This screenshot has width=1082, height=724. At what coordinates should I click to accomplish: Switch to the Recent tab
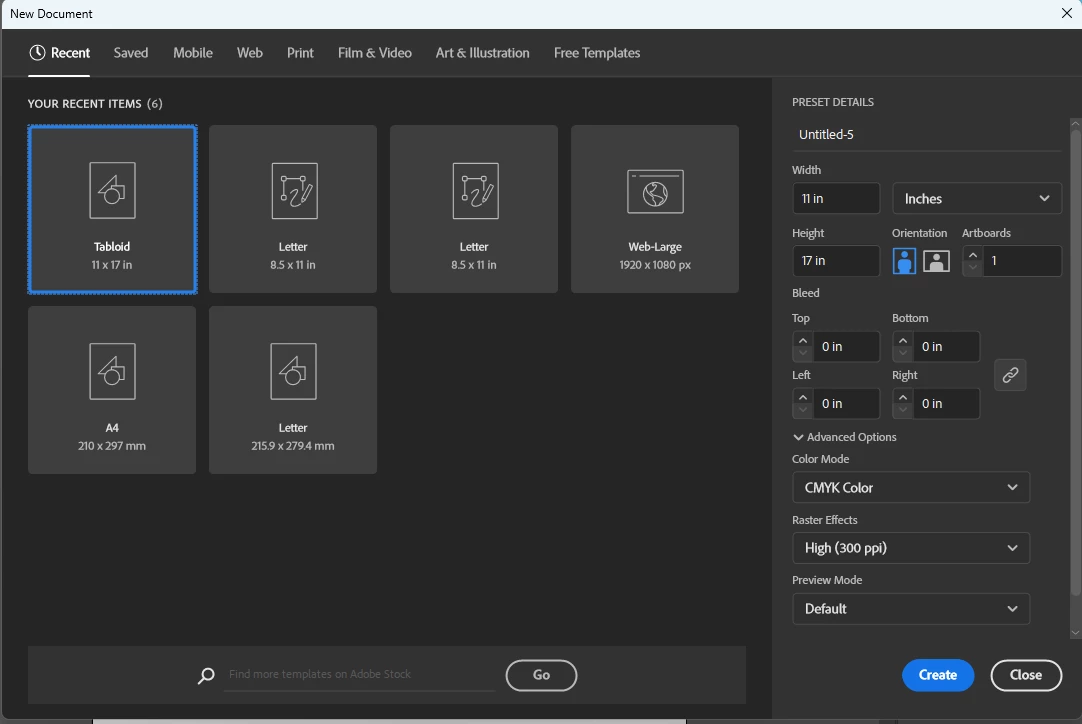point(59,53)
